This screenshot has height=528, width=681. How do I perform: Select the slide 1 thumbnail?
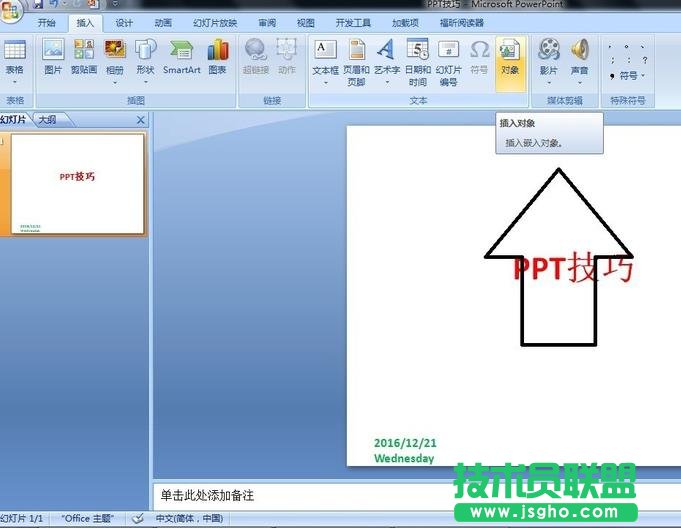(77, 184)
